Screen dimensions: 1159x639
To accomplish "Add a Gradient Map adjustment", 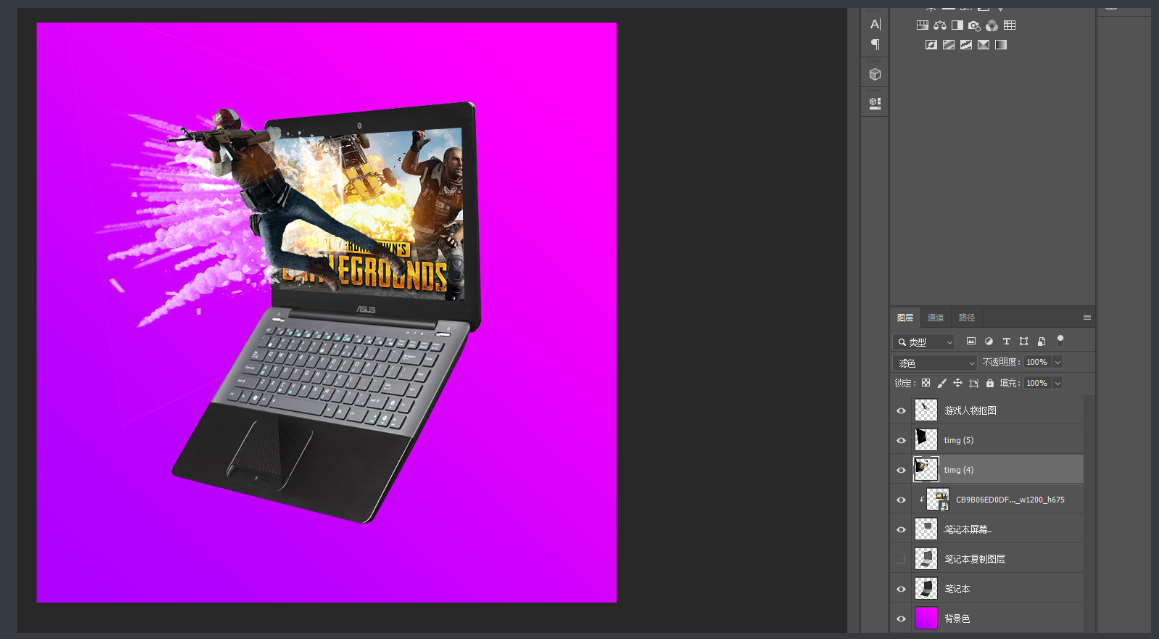I will tap(1001, 45).
